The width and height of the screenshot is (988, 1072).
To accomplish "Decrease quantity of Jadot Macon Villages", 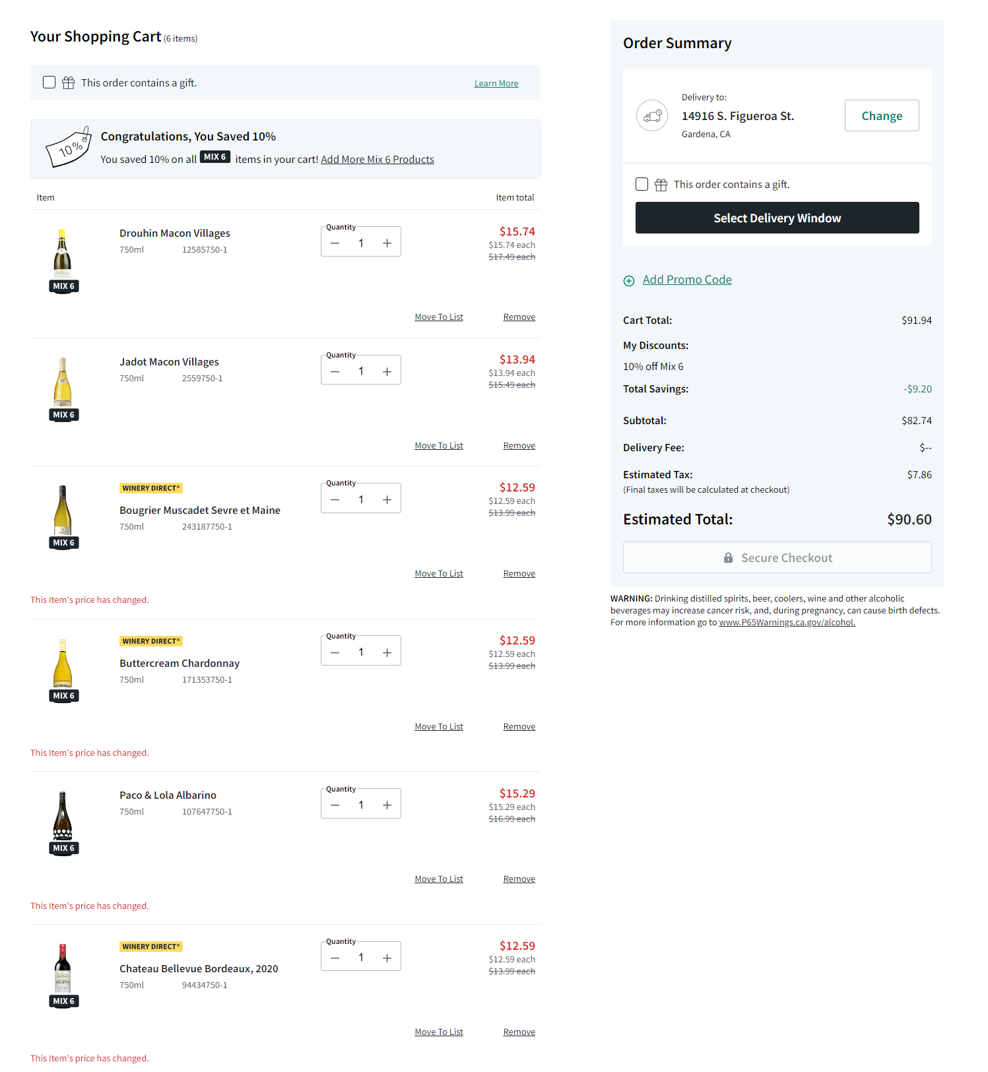I will (335, 372).
